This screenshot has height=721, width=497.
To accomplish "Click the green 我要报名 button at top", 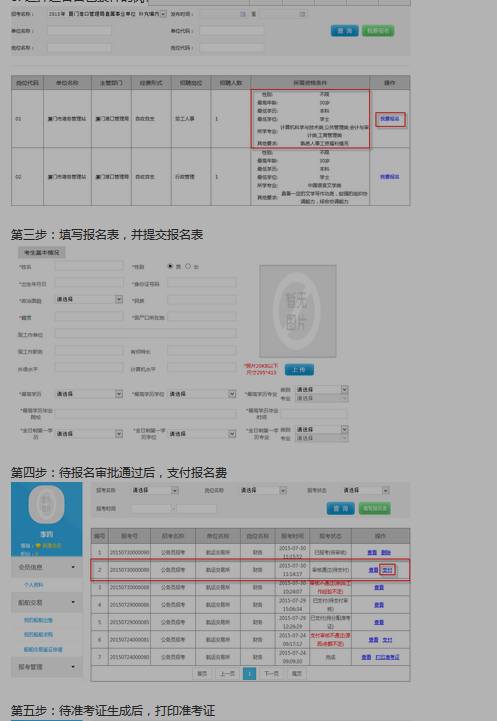I will (378, 31).
